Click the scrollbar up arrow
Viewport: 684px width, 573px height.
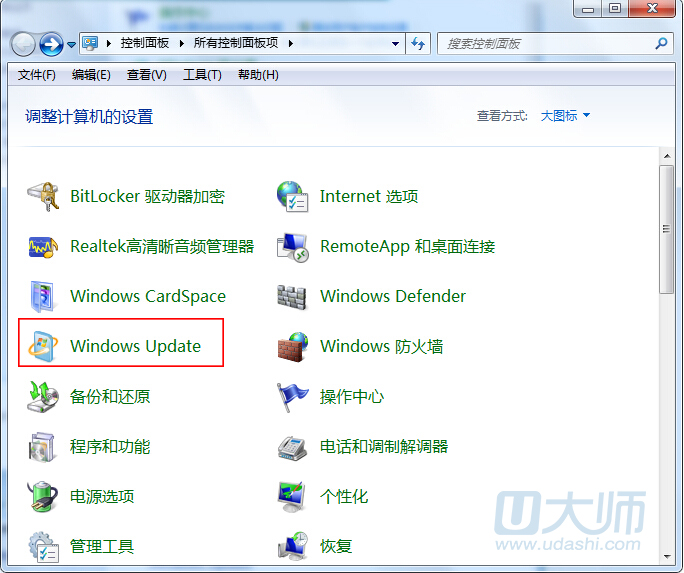[x=667, y=156]
